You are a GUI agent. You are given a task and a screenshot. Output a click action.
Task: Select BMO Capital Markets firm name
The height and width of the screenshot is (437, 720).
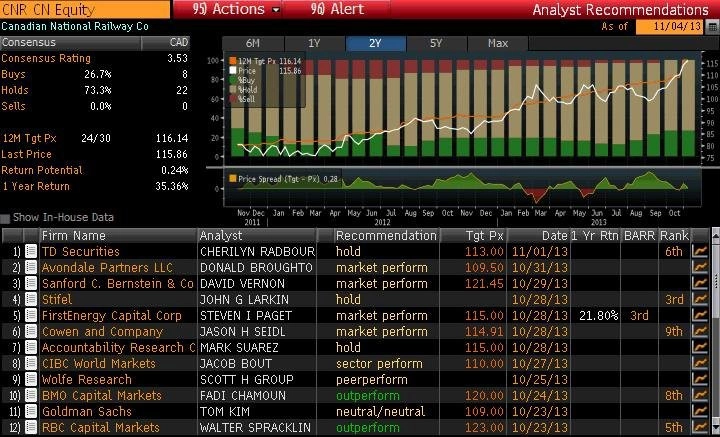(x=101, y=395)
